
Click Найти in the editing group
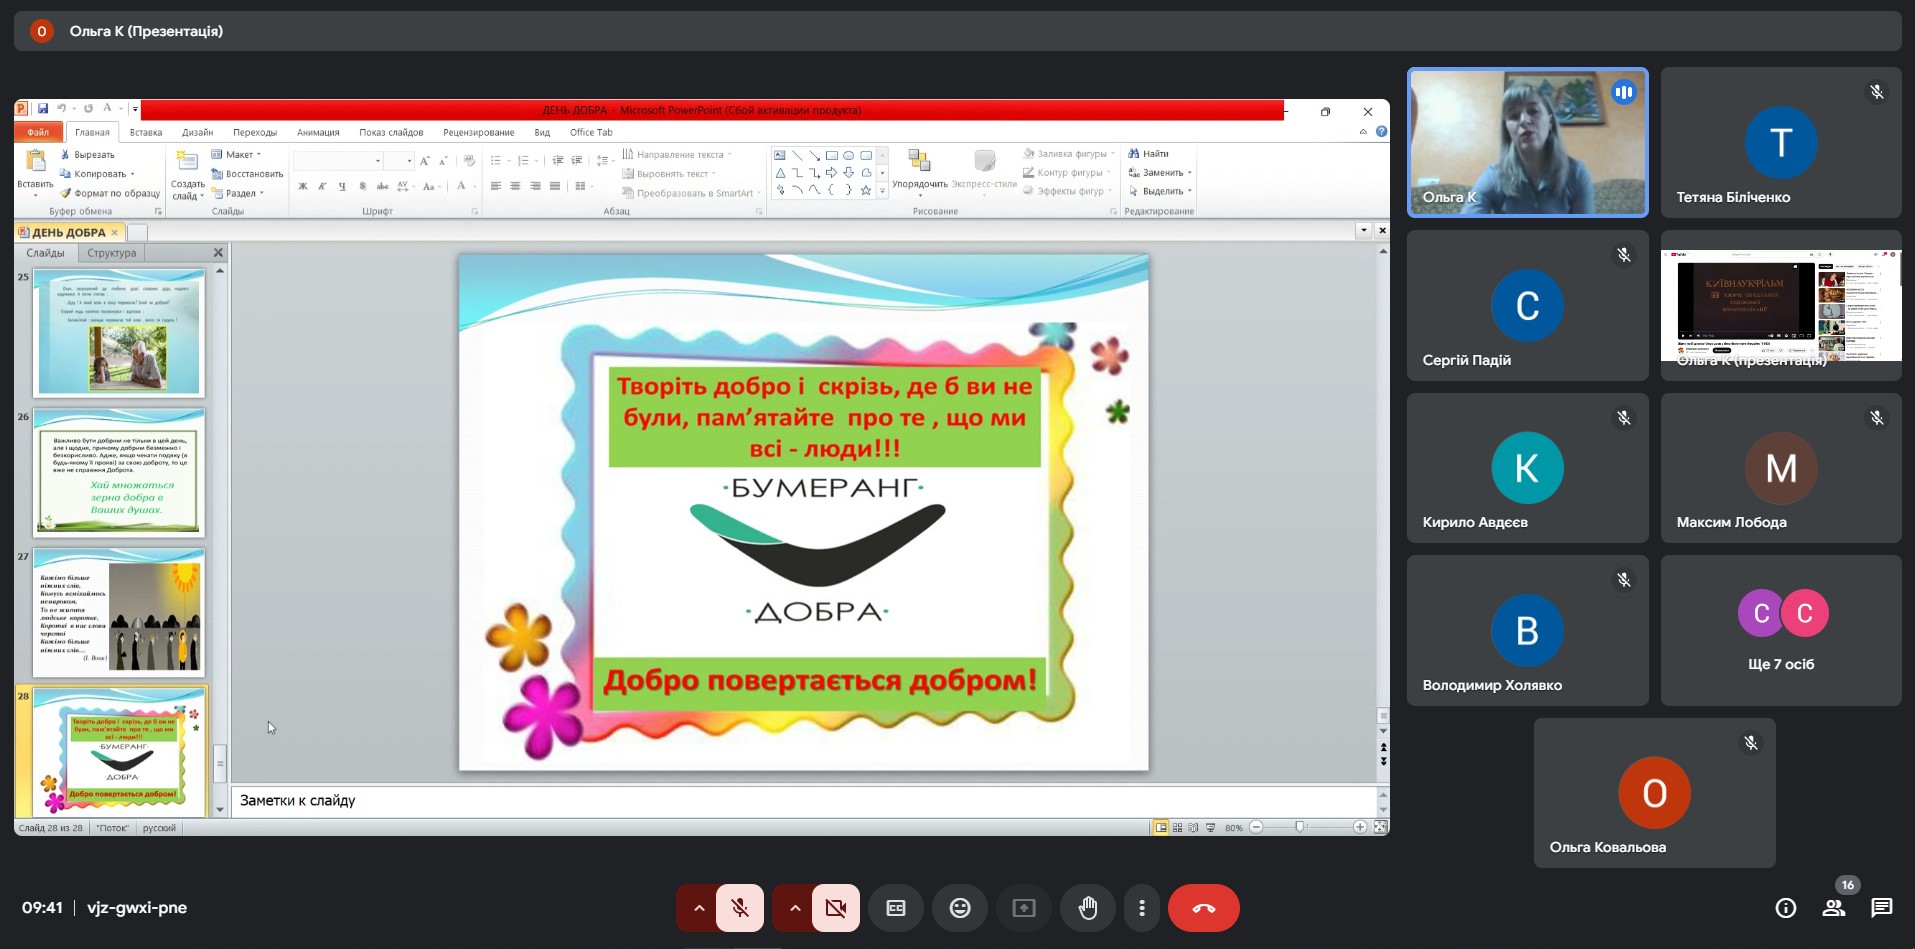(x=1150, y=154)
